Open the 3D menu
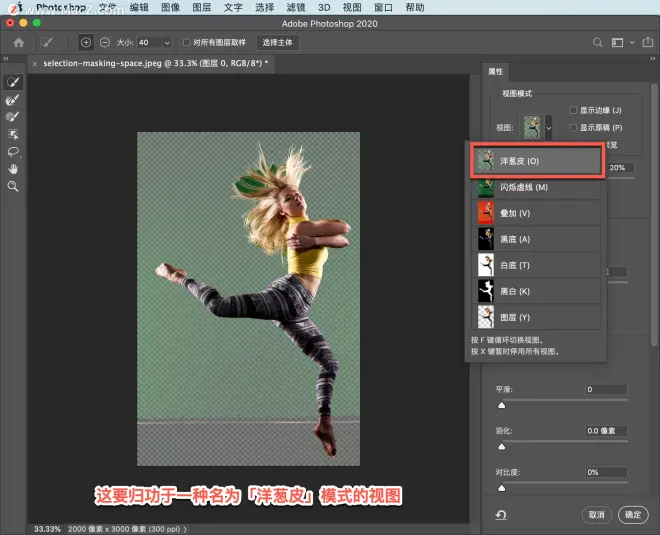 click(324, 8)
